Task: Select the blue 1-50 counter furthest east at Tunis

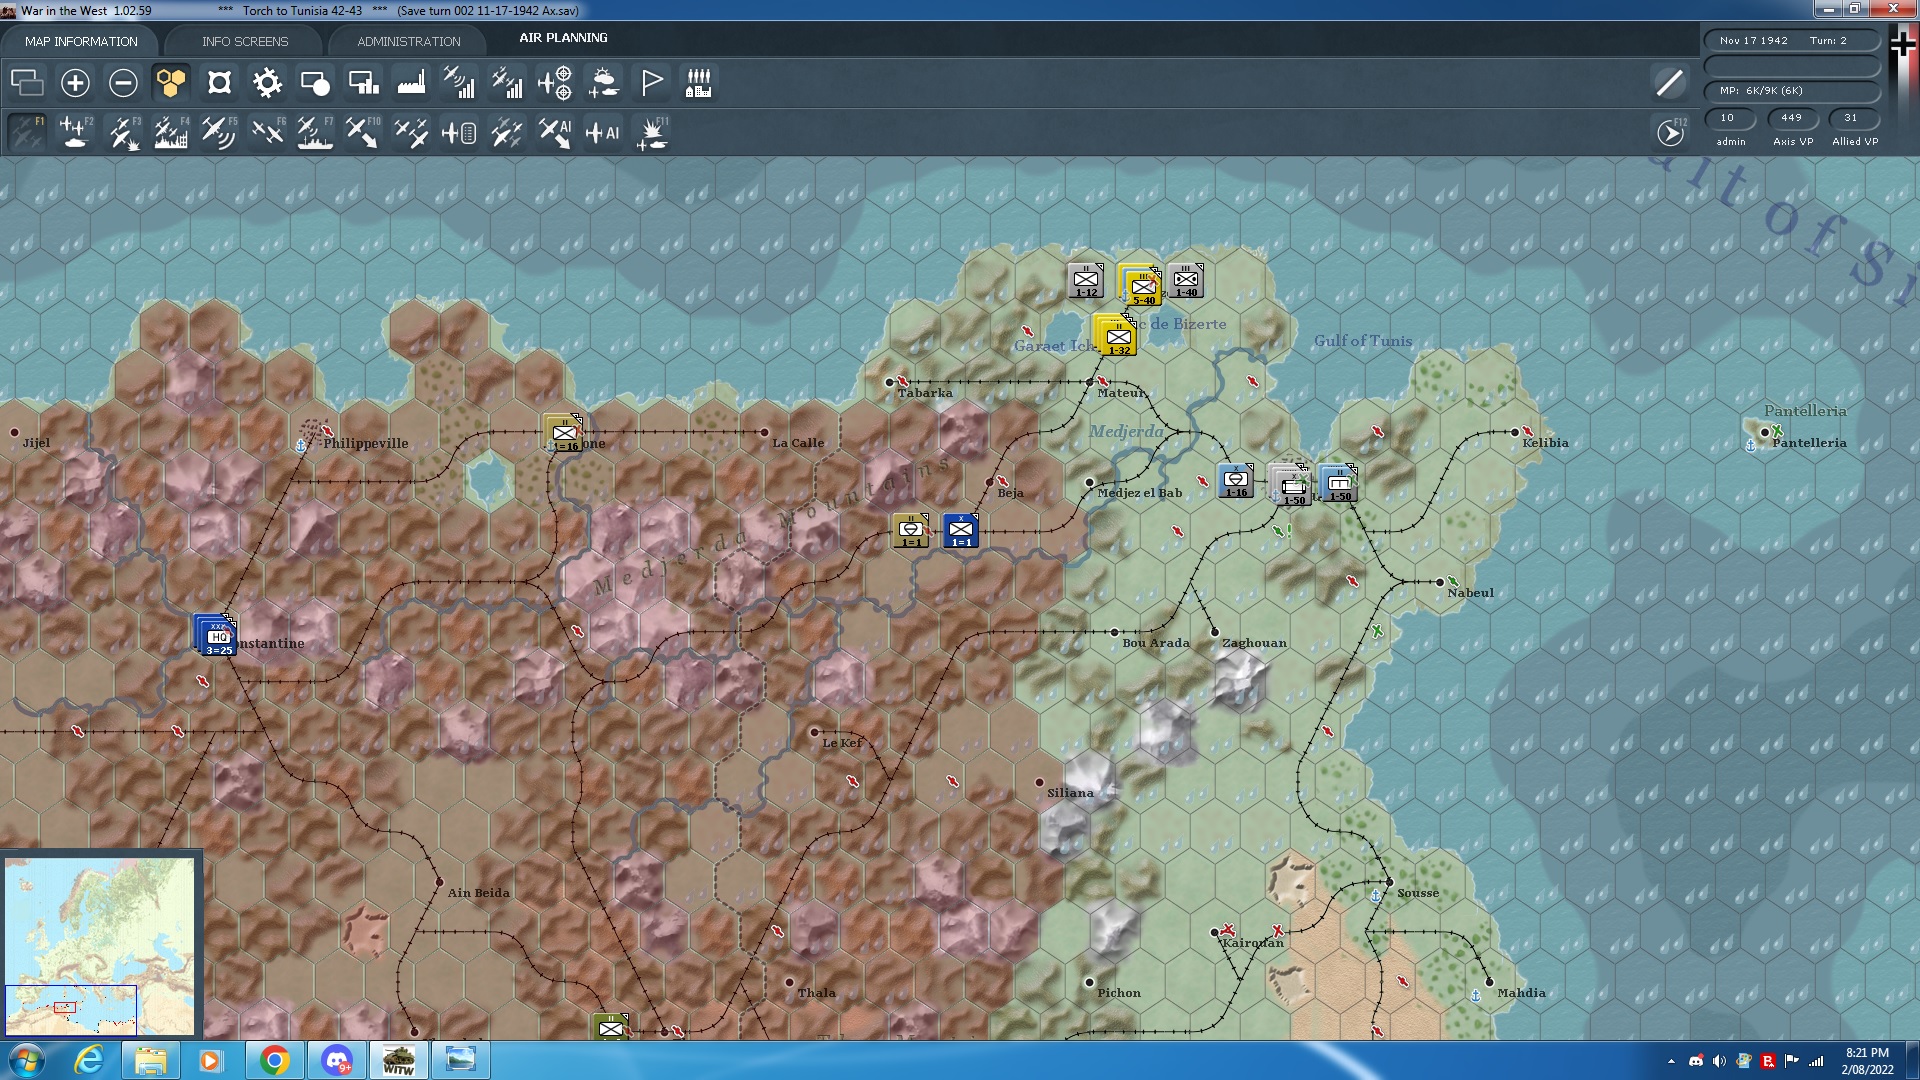Action: [1339, 483]
